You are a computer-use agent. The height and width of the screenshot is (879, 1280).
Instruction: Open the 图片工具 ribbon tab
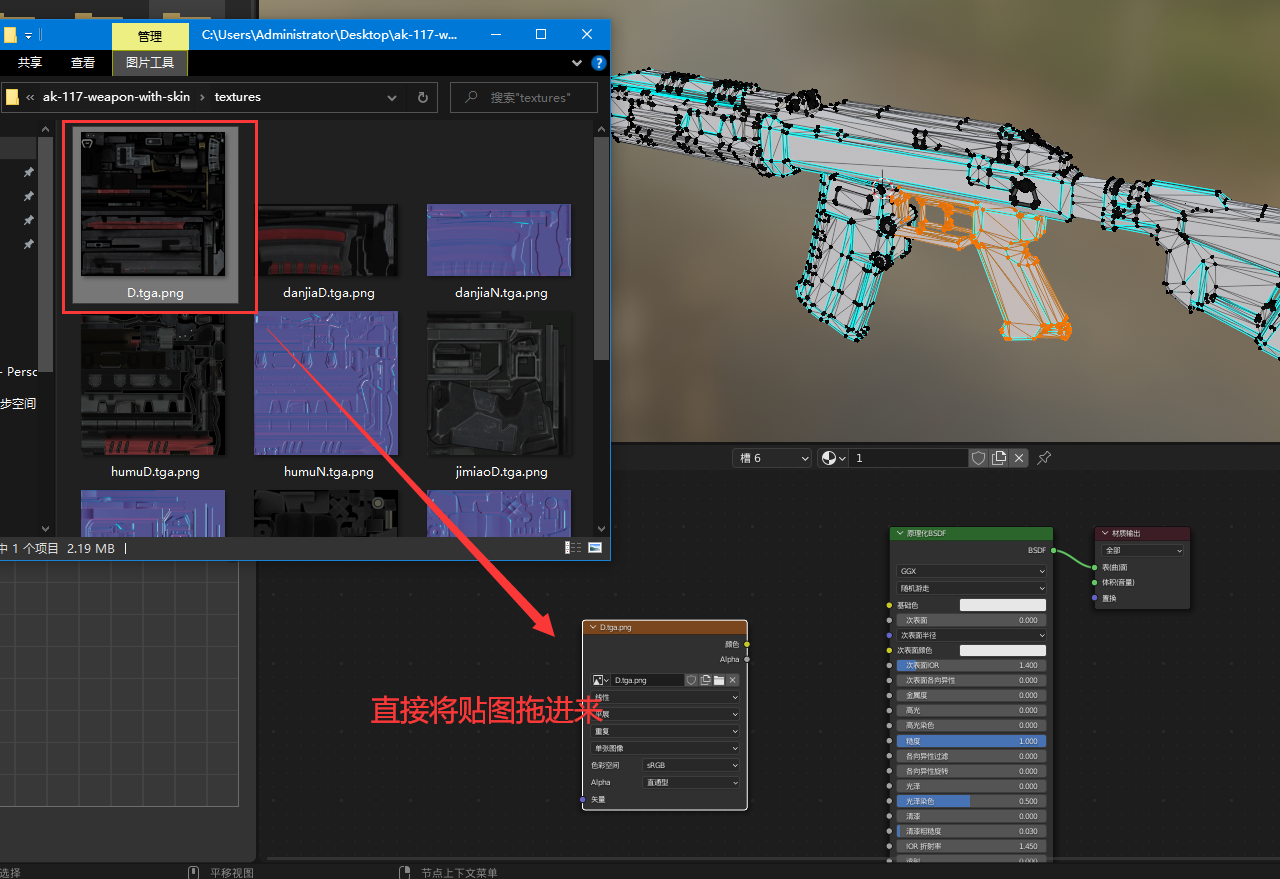(x=150, y=63)
